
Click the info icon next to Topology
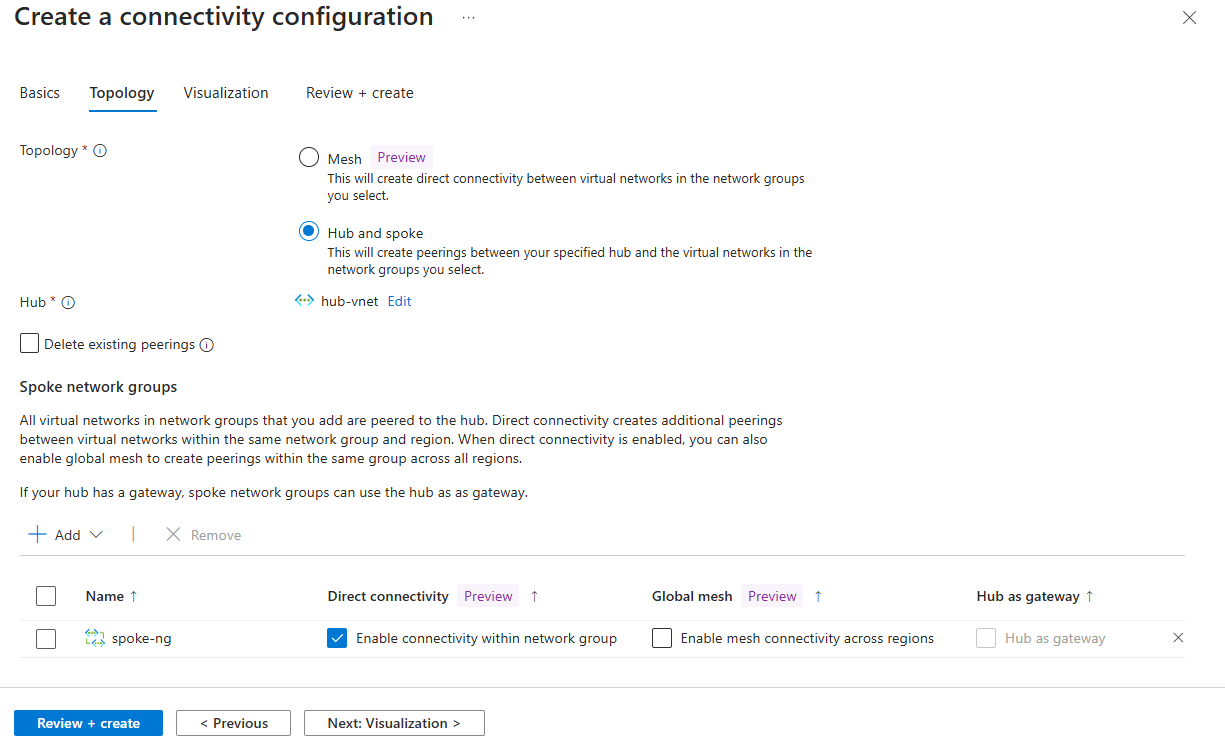tap(99, 150)
